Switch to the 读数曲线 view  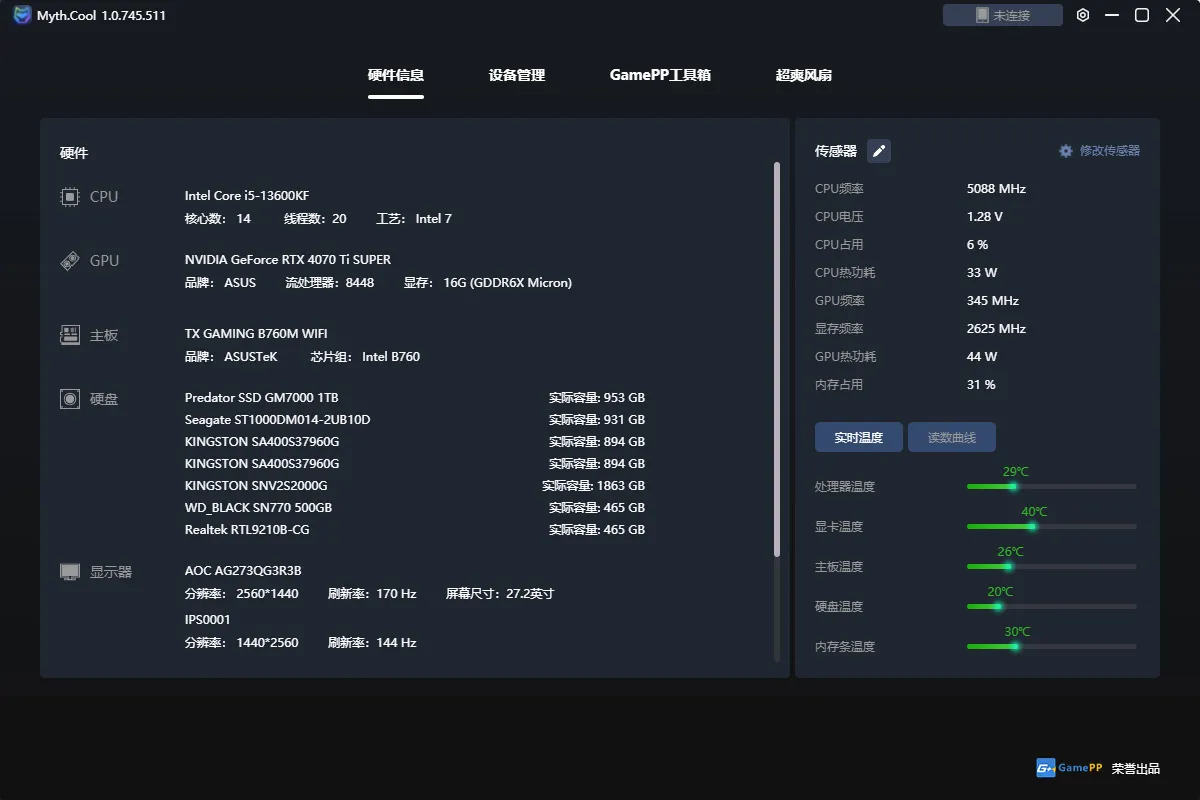[952, 437]
